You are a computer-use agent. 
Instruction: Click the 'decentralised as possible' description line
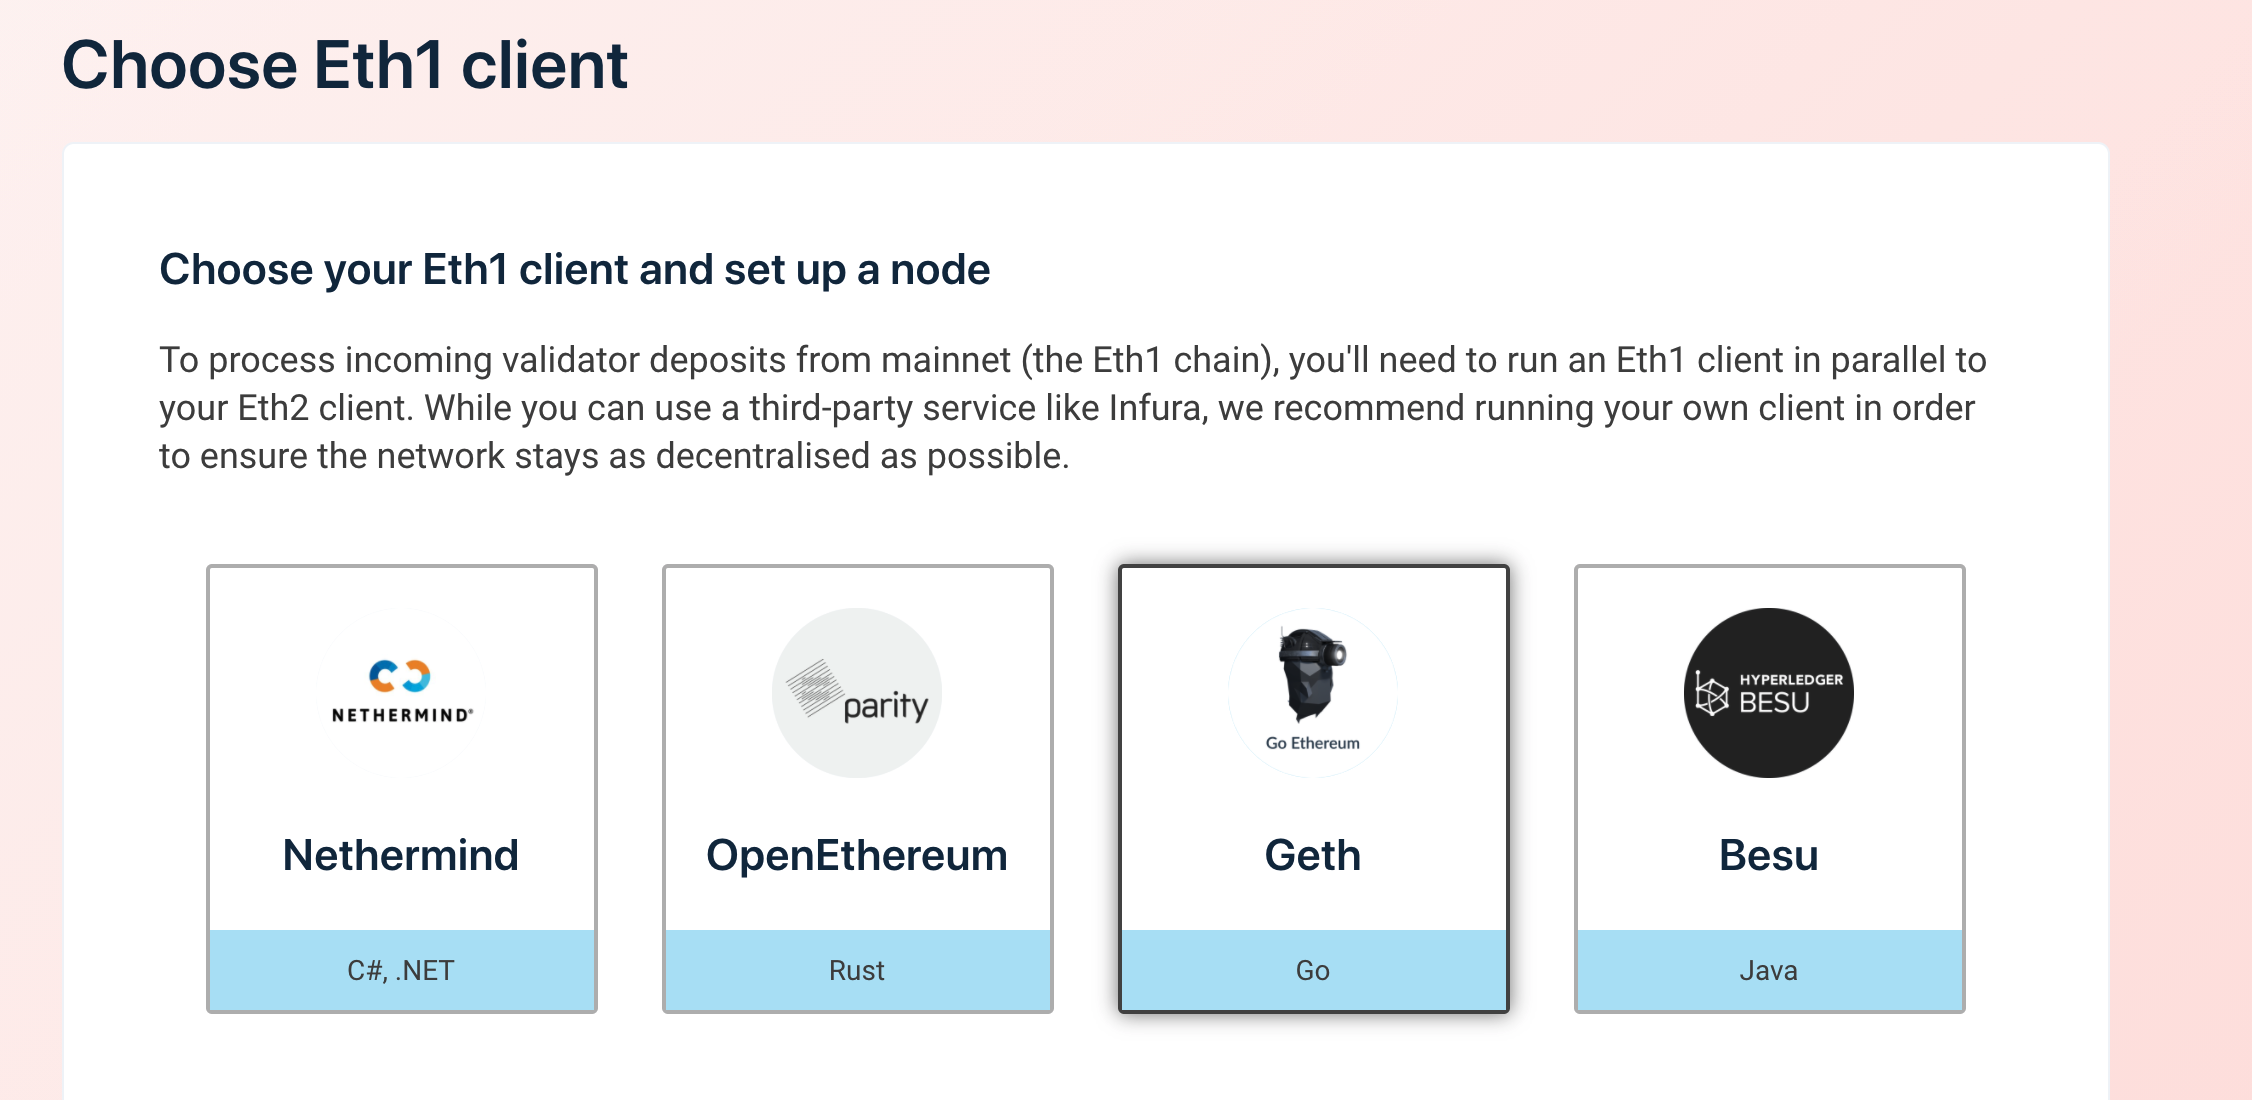615,456
